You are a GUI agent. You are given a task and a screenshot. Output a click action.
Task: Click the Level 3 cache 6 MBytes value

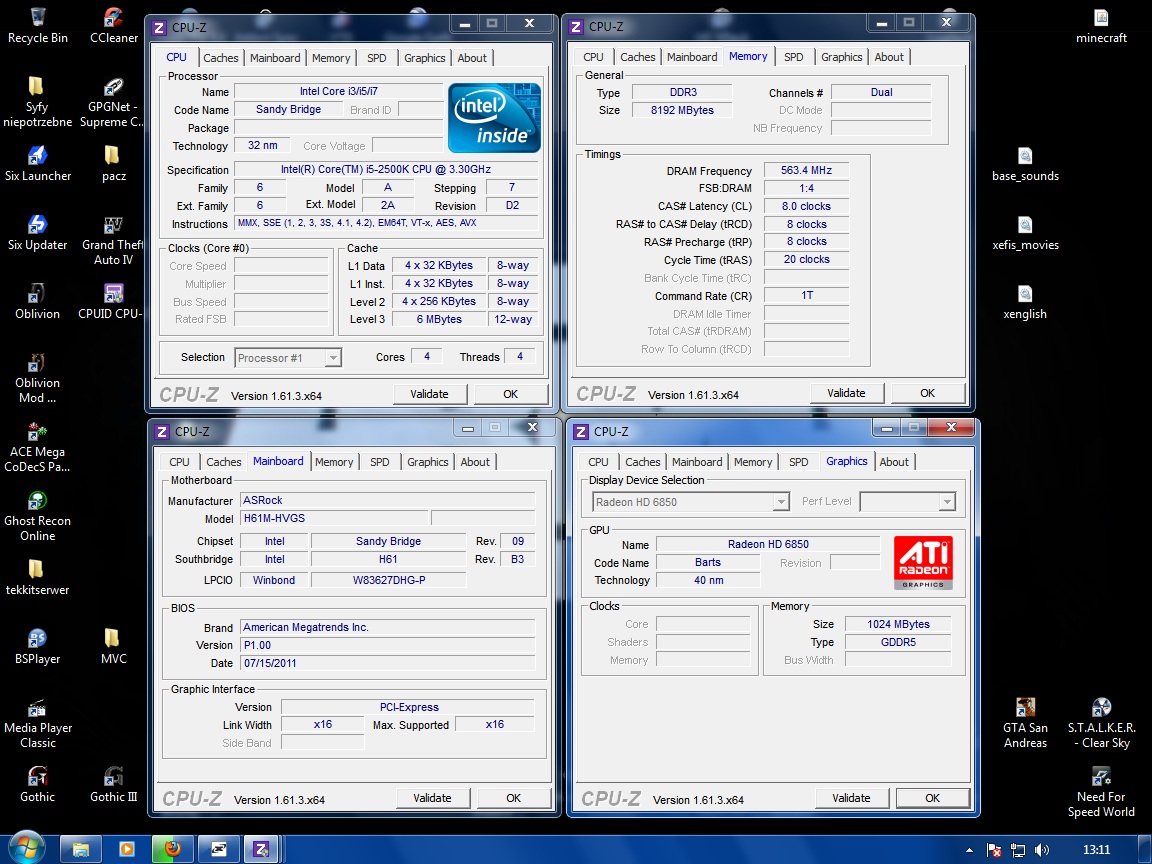(439, 319)
